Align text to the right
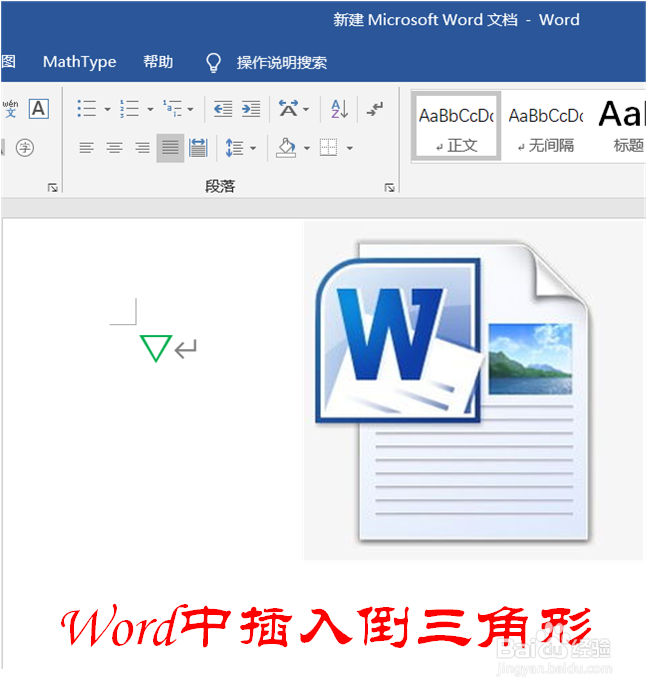Viewport: 647px width, 691px height. click(x=142, y=148)
